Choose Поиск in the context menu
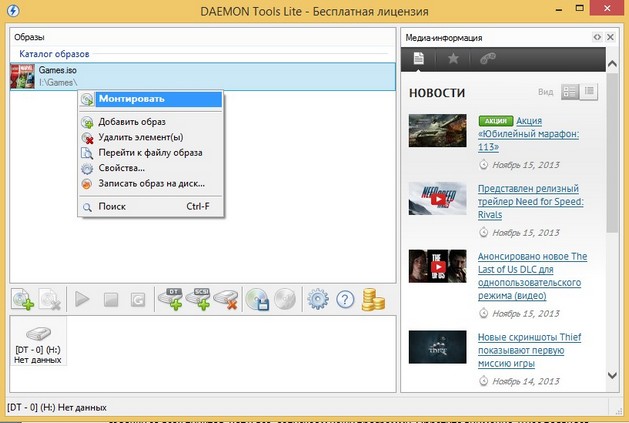 point(151,206)
